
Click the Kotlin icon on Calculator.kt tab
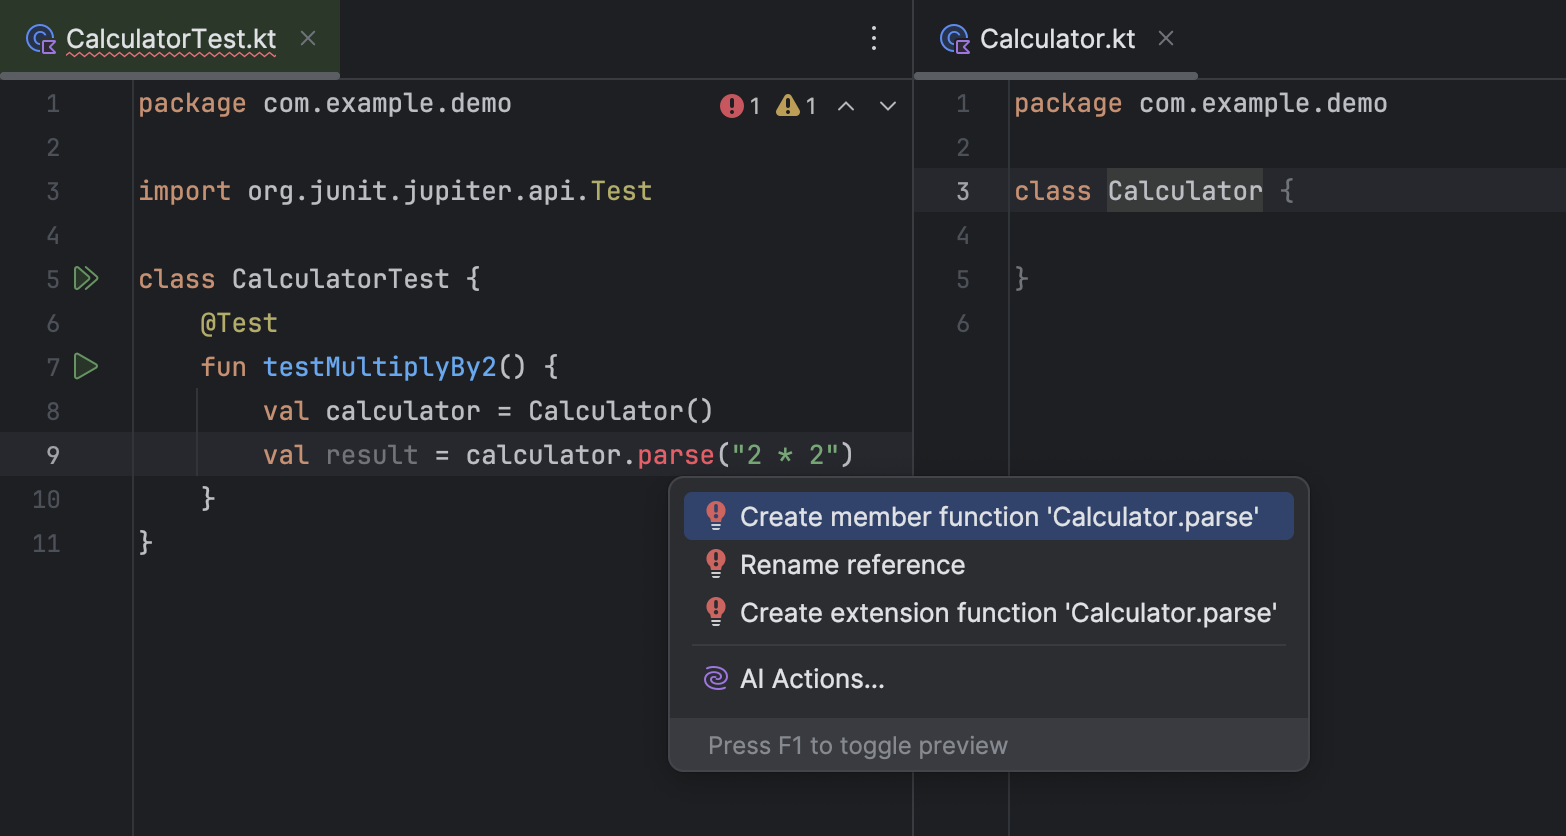click(955, 39)
